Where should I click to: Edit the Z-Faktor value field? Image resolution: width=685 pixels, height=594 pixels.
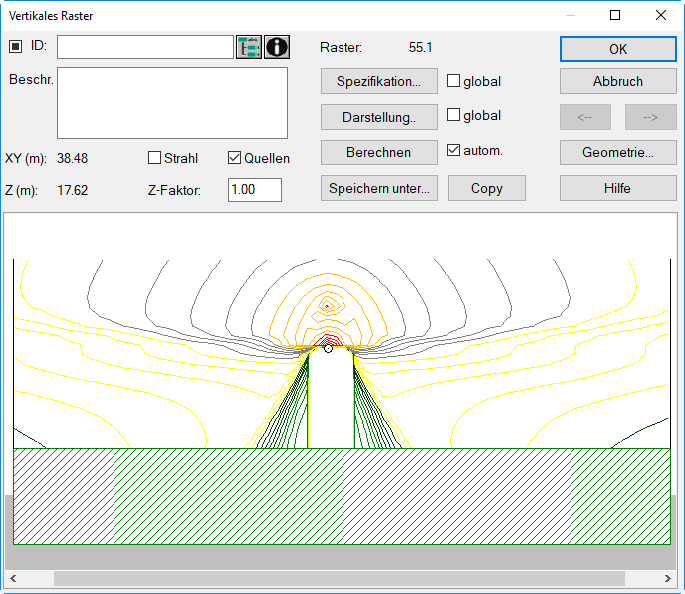point(255,190)
